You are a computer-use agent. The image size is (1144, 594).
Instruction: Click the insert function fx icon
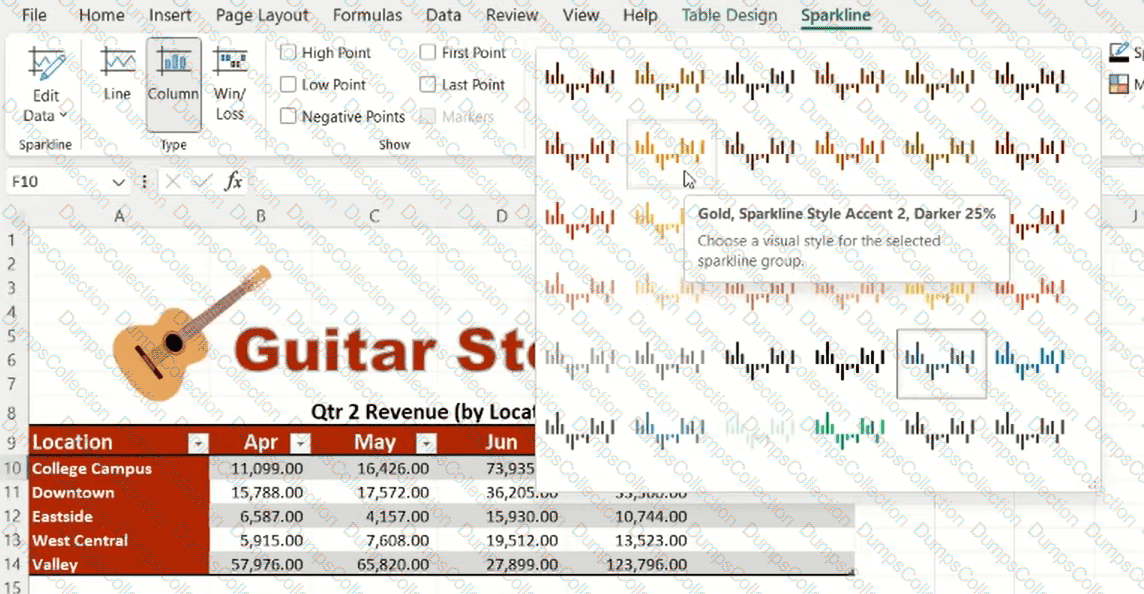point(233,181)
